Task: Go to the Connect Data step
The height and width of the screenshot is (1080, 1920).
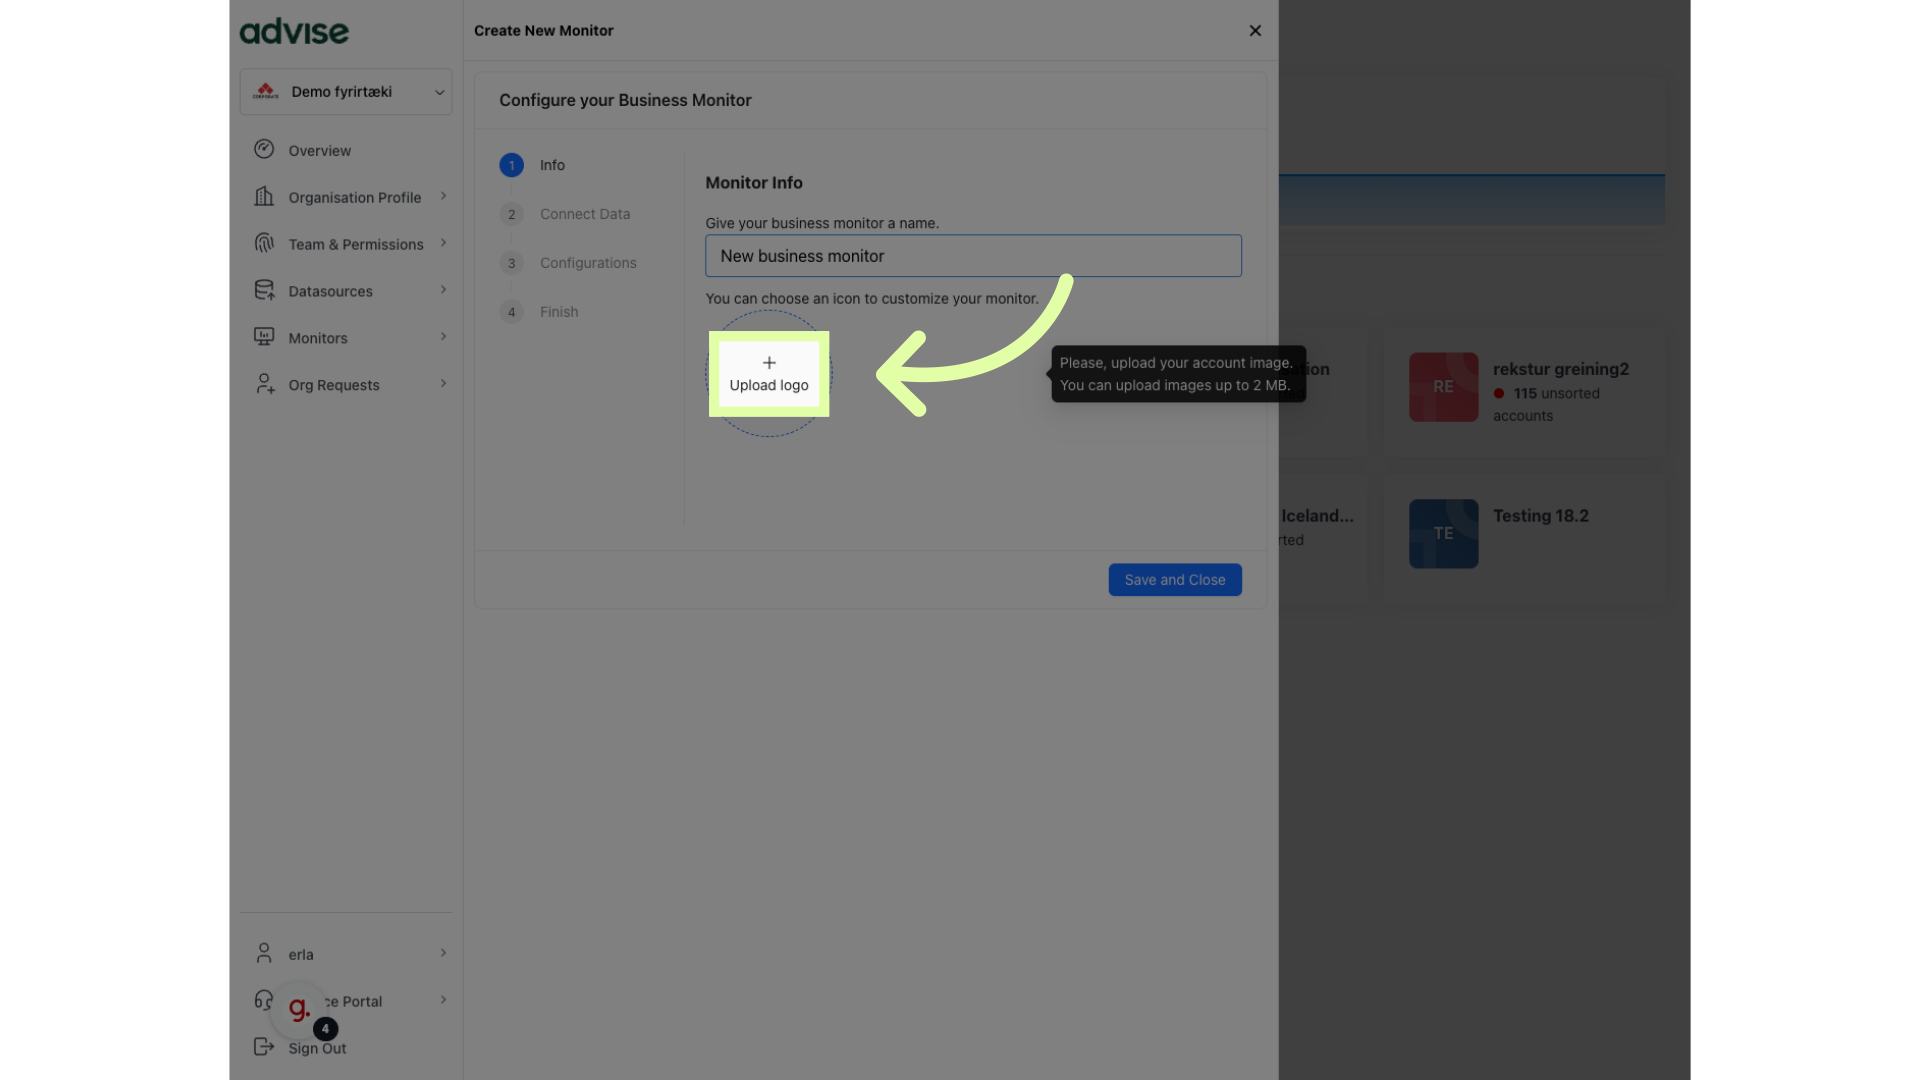Action: tap(584, 214)
